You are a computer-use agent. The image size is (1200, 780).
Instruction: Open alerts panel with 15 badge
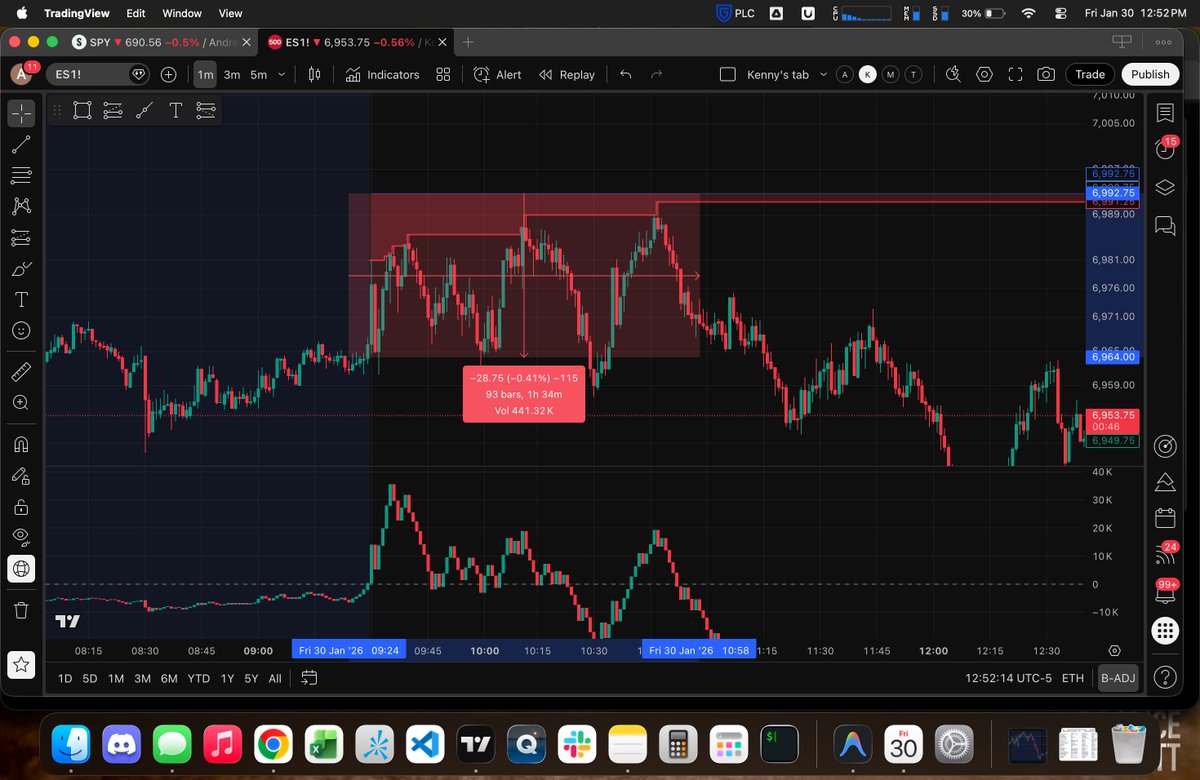[x=1165, y=150]
